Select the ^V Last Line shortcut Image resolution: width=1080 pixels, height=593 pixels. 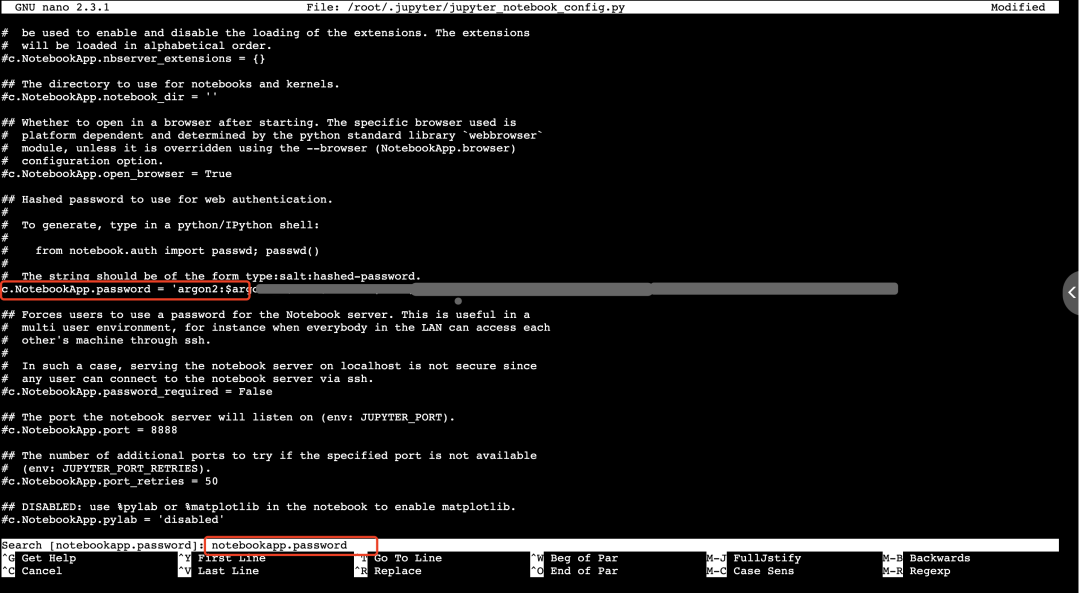[218, 571]
